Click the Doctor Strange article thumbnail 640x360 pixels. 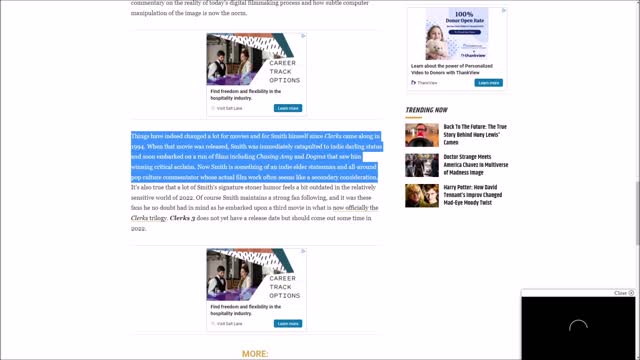pyautogui.click(x=422, y=165)
